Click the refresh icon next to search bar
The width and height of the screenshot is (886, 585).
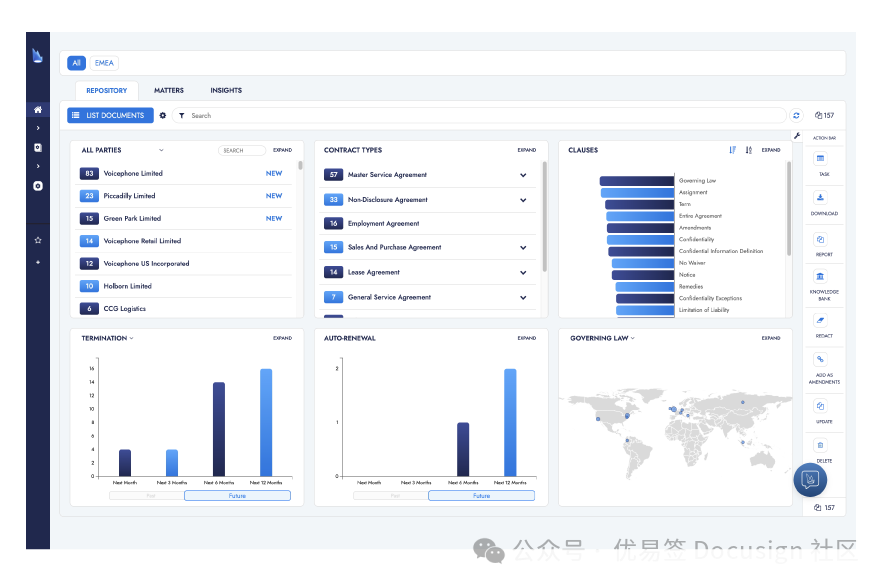pos(796,115)
